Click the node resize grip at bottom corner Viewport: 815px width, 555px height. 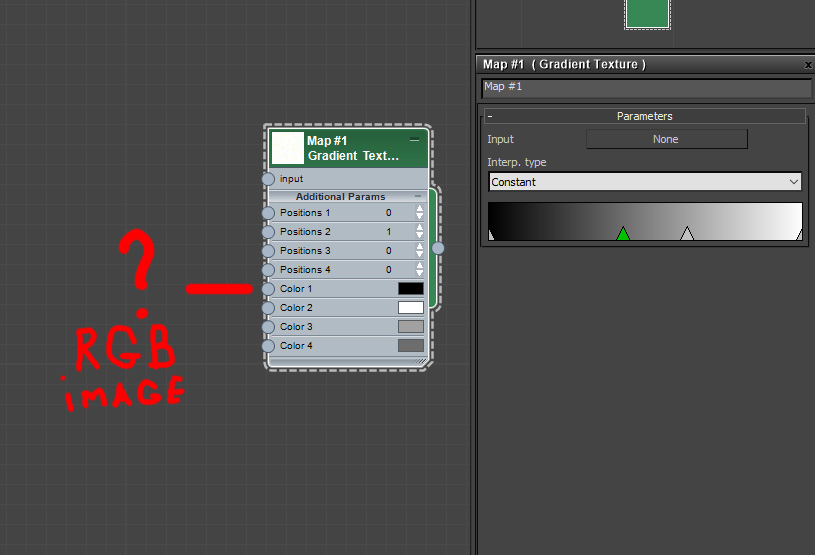(419, 361)
